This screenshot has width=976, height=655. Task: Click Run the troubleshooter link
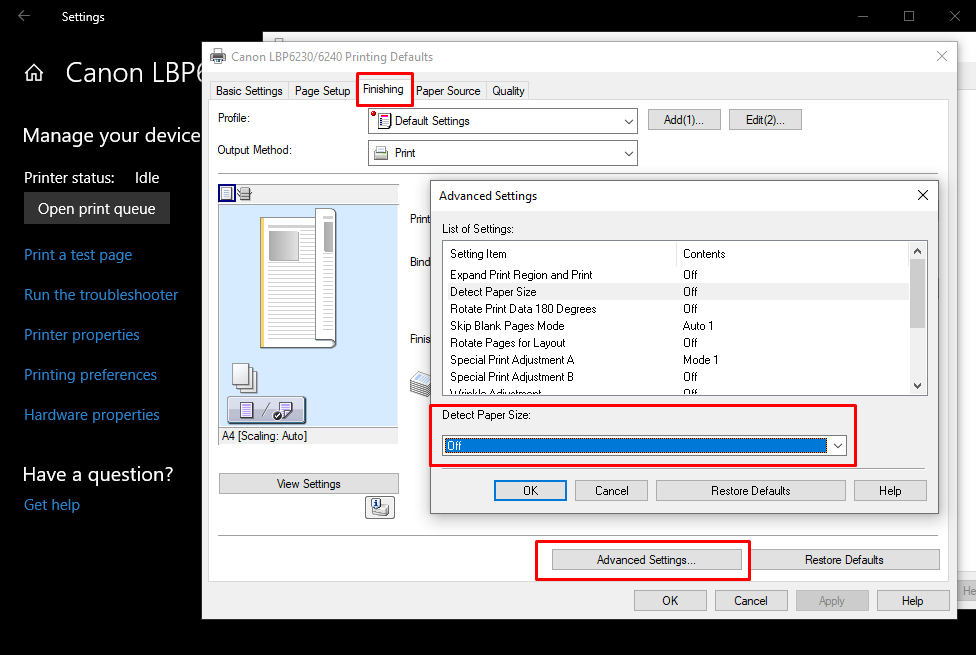point(101,295)
